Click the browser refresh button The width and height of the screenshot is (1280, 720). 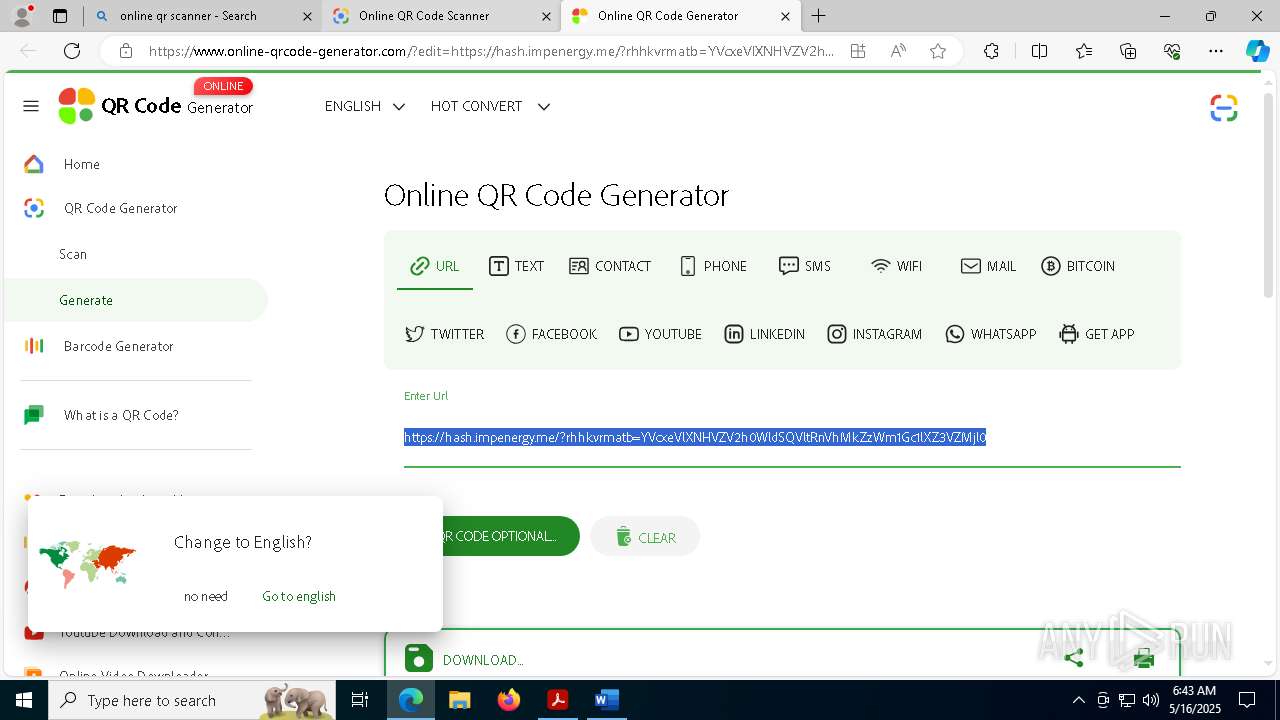point(72,51)
